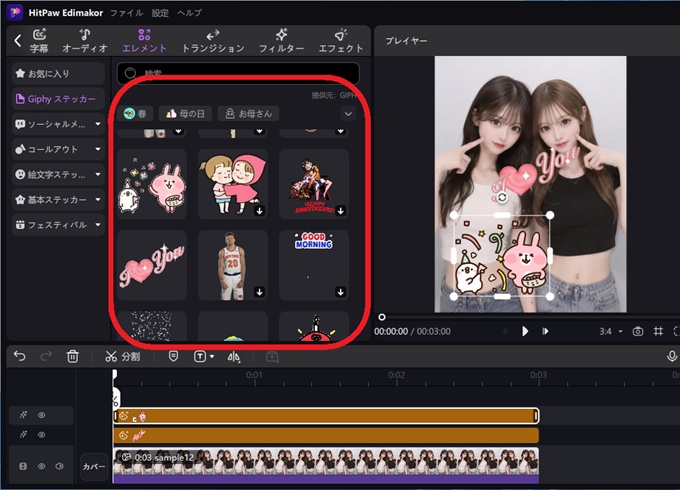Select the Good Morning sticker thumbnail
The image size is (680, 490).
[314, 265]
